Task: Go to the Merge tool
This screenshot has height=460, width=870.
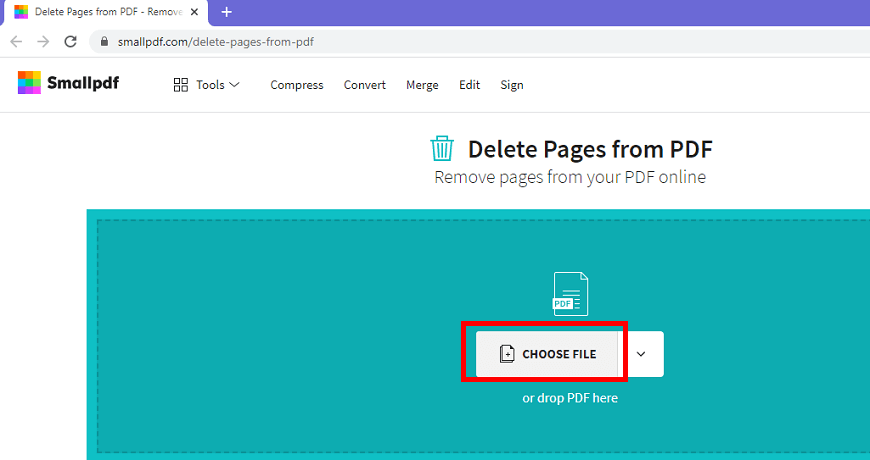Action: pos(422,85)
